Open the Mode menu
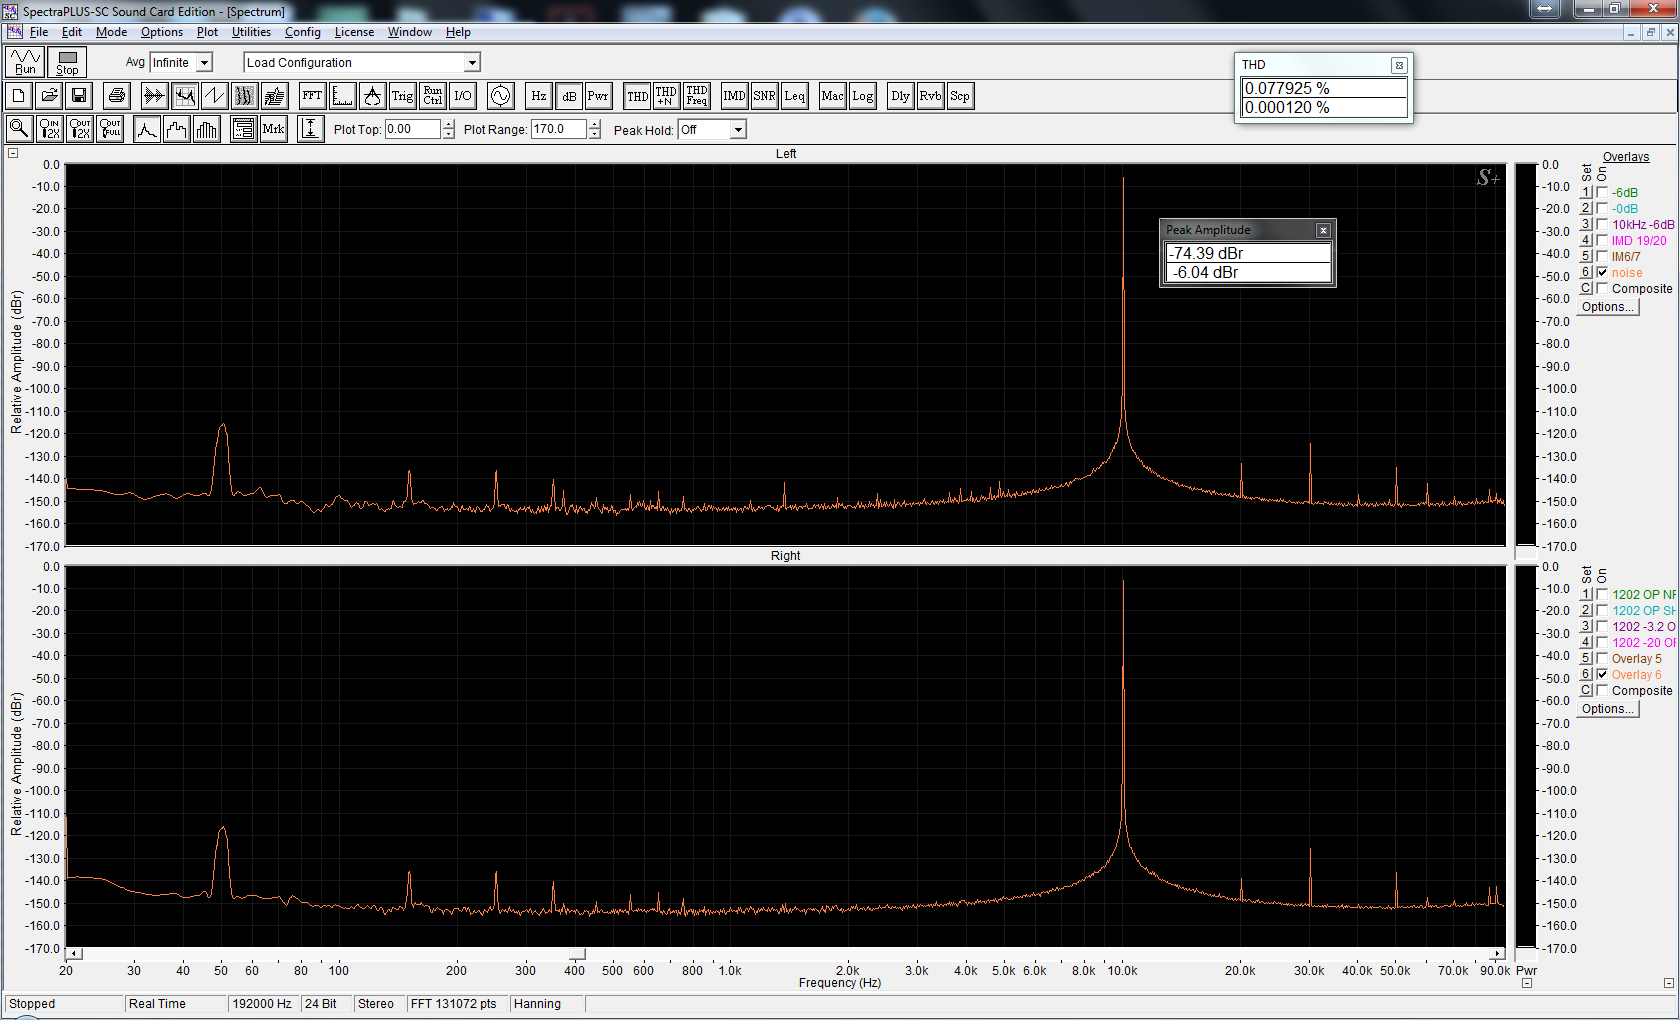This screenshot has height=1020, width=1680. click(x=111, y=32)
